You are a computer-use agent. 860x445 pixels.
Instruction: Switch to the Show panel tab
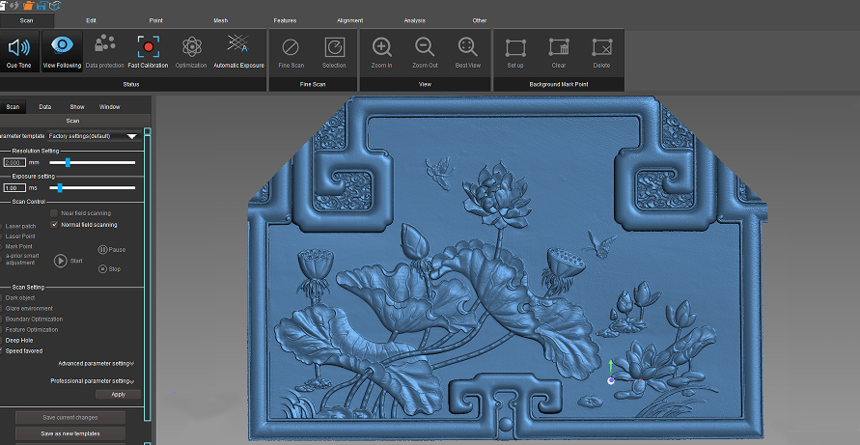[77, 107]
